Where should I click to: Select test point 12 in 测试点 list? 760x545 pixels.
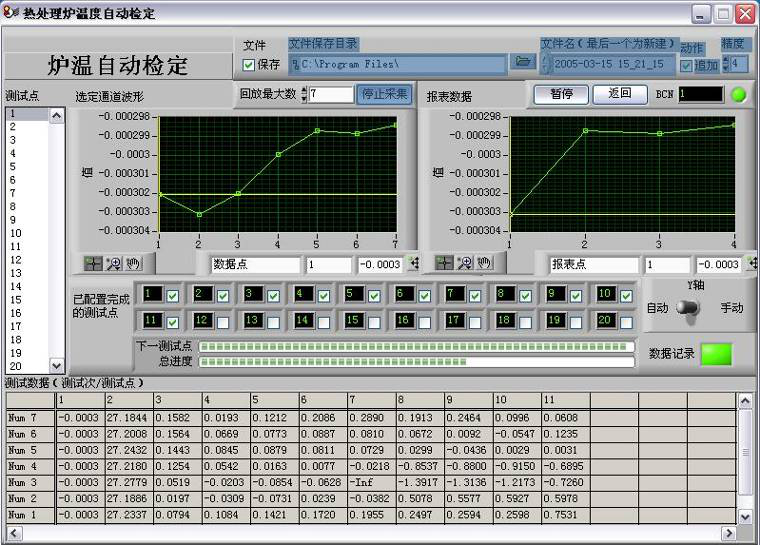[x=27, y=259]
